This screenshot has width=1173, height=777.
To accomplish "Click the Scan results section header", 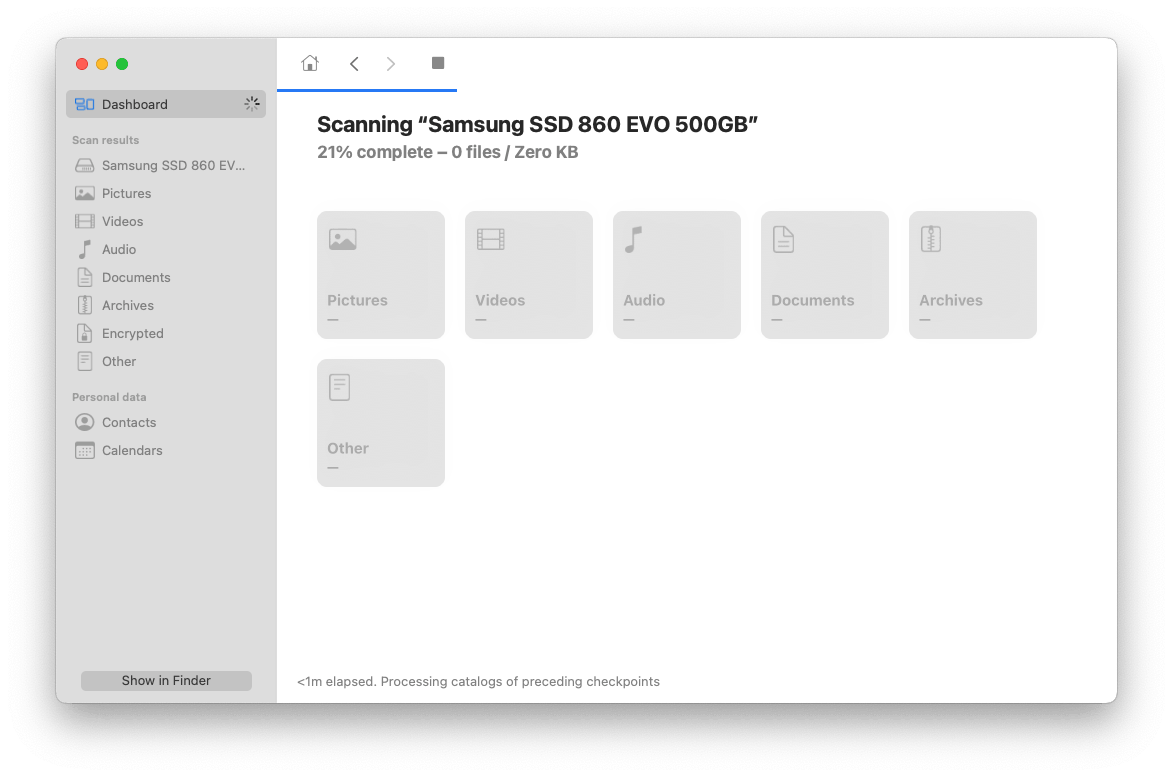I will click(x=105, y=140).
